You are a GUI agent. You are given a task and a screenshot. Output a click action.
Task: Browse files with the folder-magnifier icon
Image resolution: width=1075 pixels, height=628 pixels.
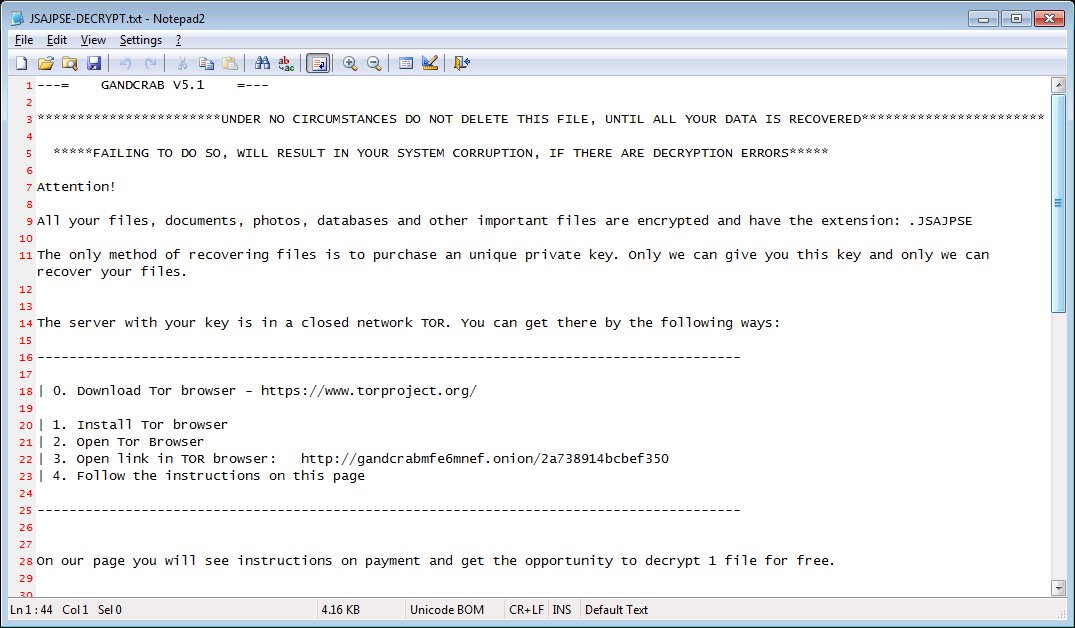pos(69,64)
